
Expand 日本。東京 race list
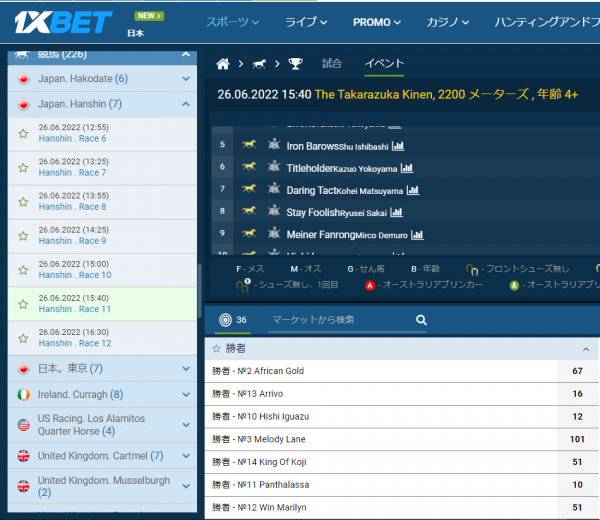tap(186, 369)
